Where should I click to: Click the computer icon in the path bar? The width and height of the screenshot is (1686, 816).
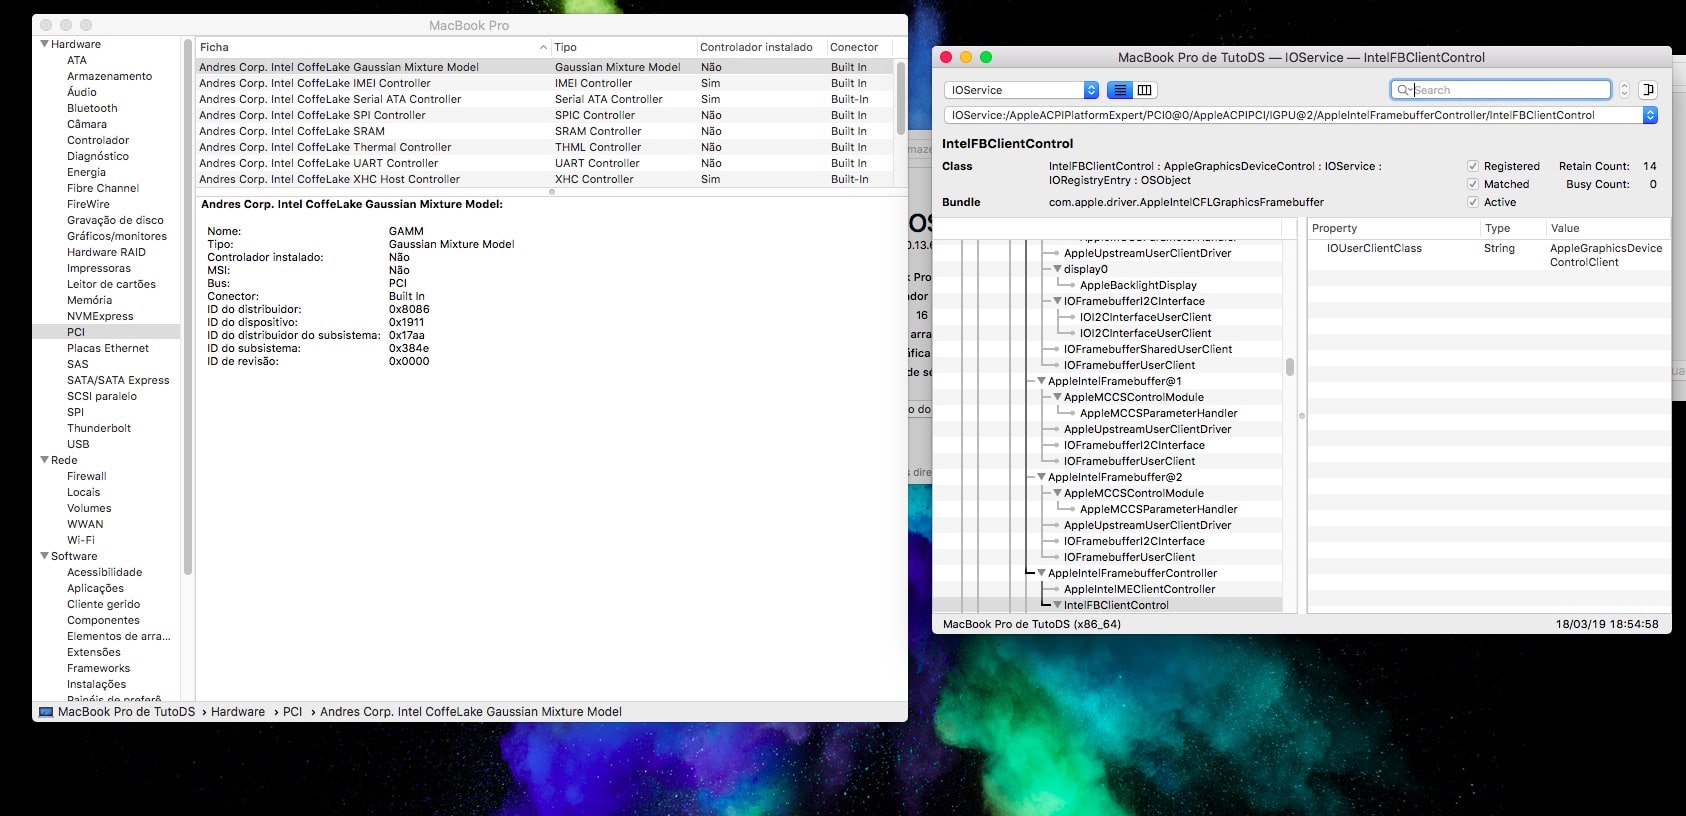[x=46, y=712]
